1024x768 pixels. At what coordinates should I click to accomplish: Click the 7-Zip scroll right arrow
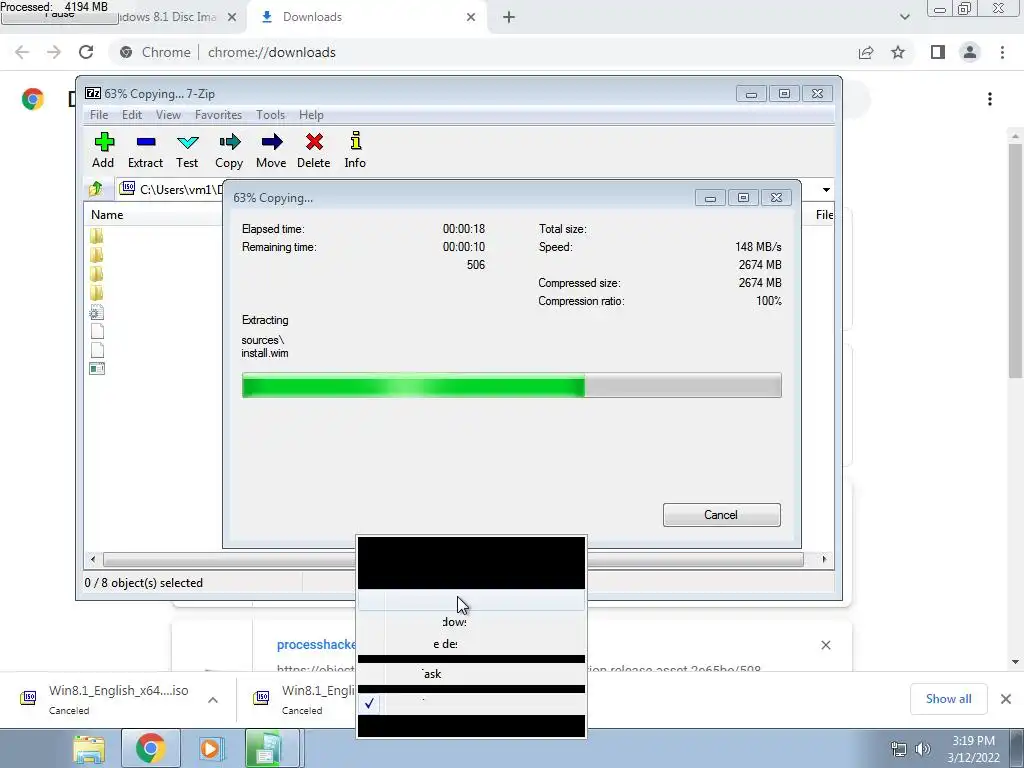(x=824, y=560)
